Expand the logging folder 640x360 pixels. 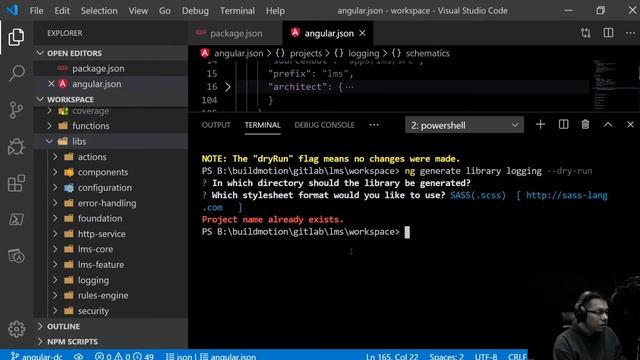pos(55,280)
